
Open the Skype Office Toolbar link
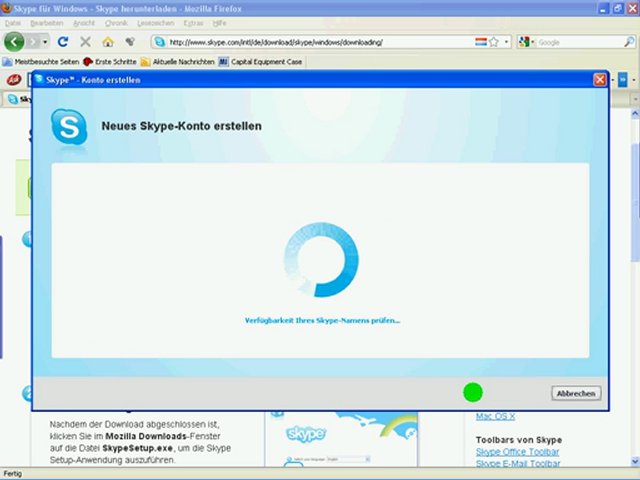click(517, 452)
